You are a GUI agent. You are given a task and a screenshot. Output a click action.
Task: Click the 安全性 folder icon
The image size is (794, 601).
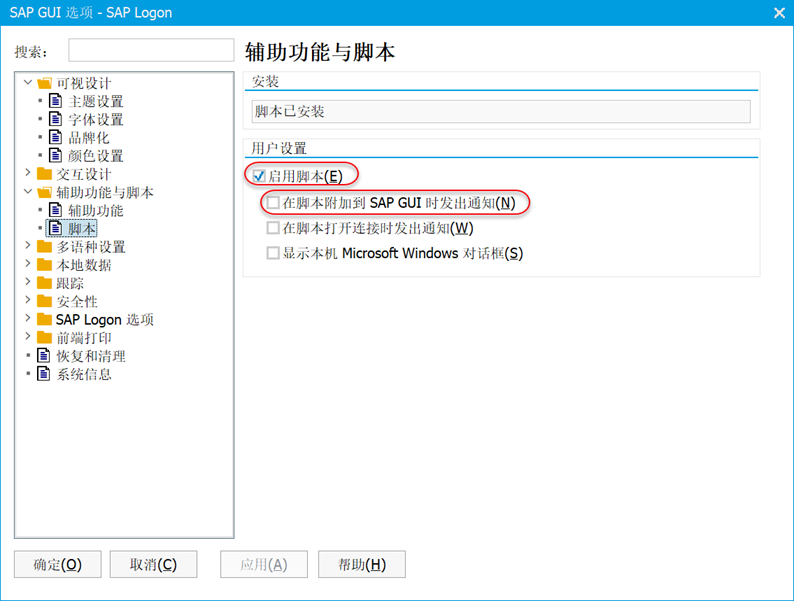pyautogui.click(x=45, y=301)
